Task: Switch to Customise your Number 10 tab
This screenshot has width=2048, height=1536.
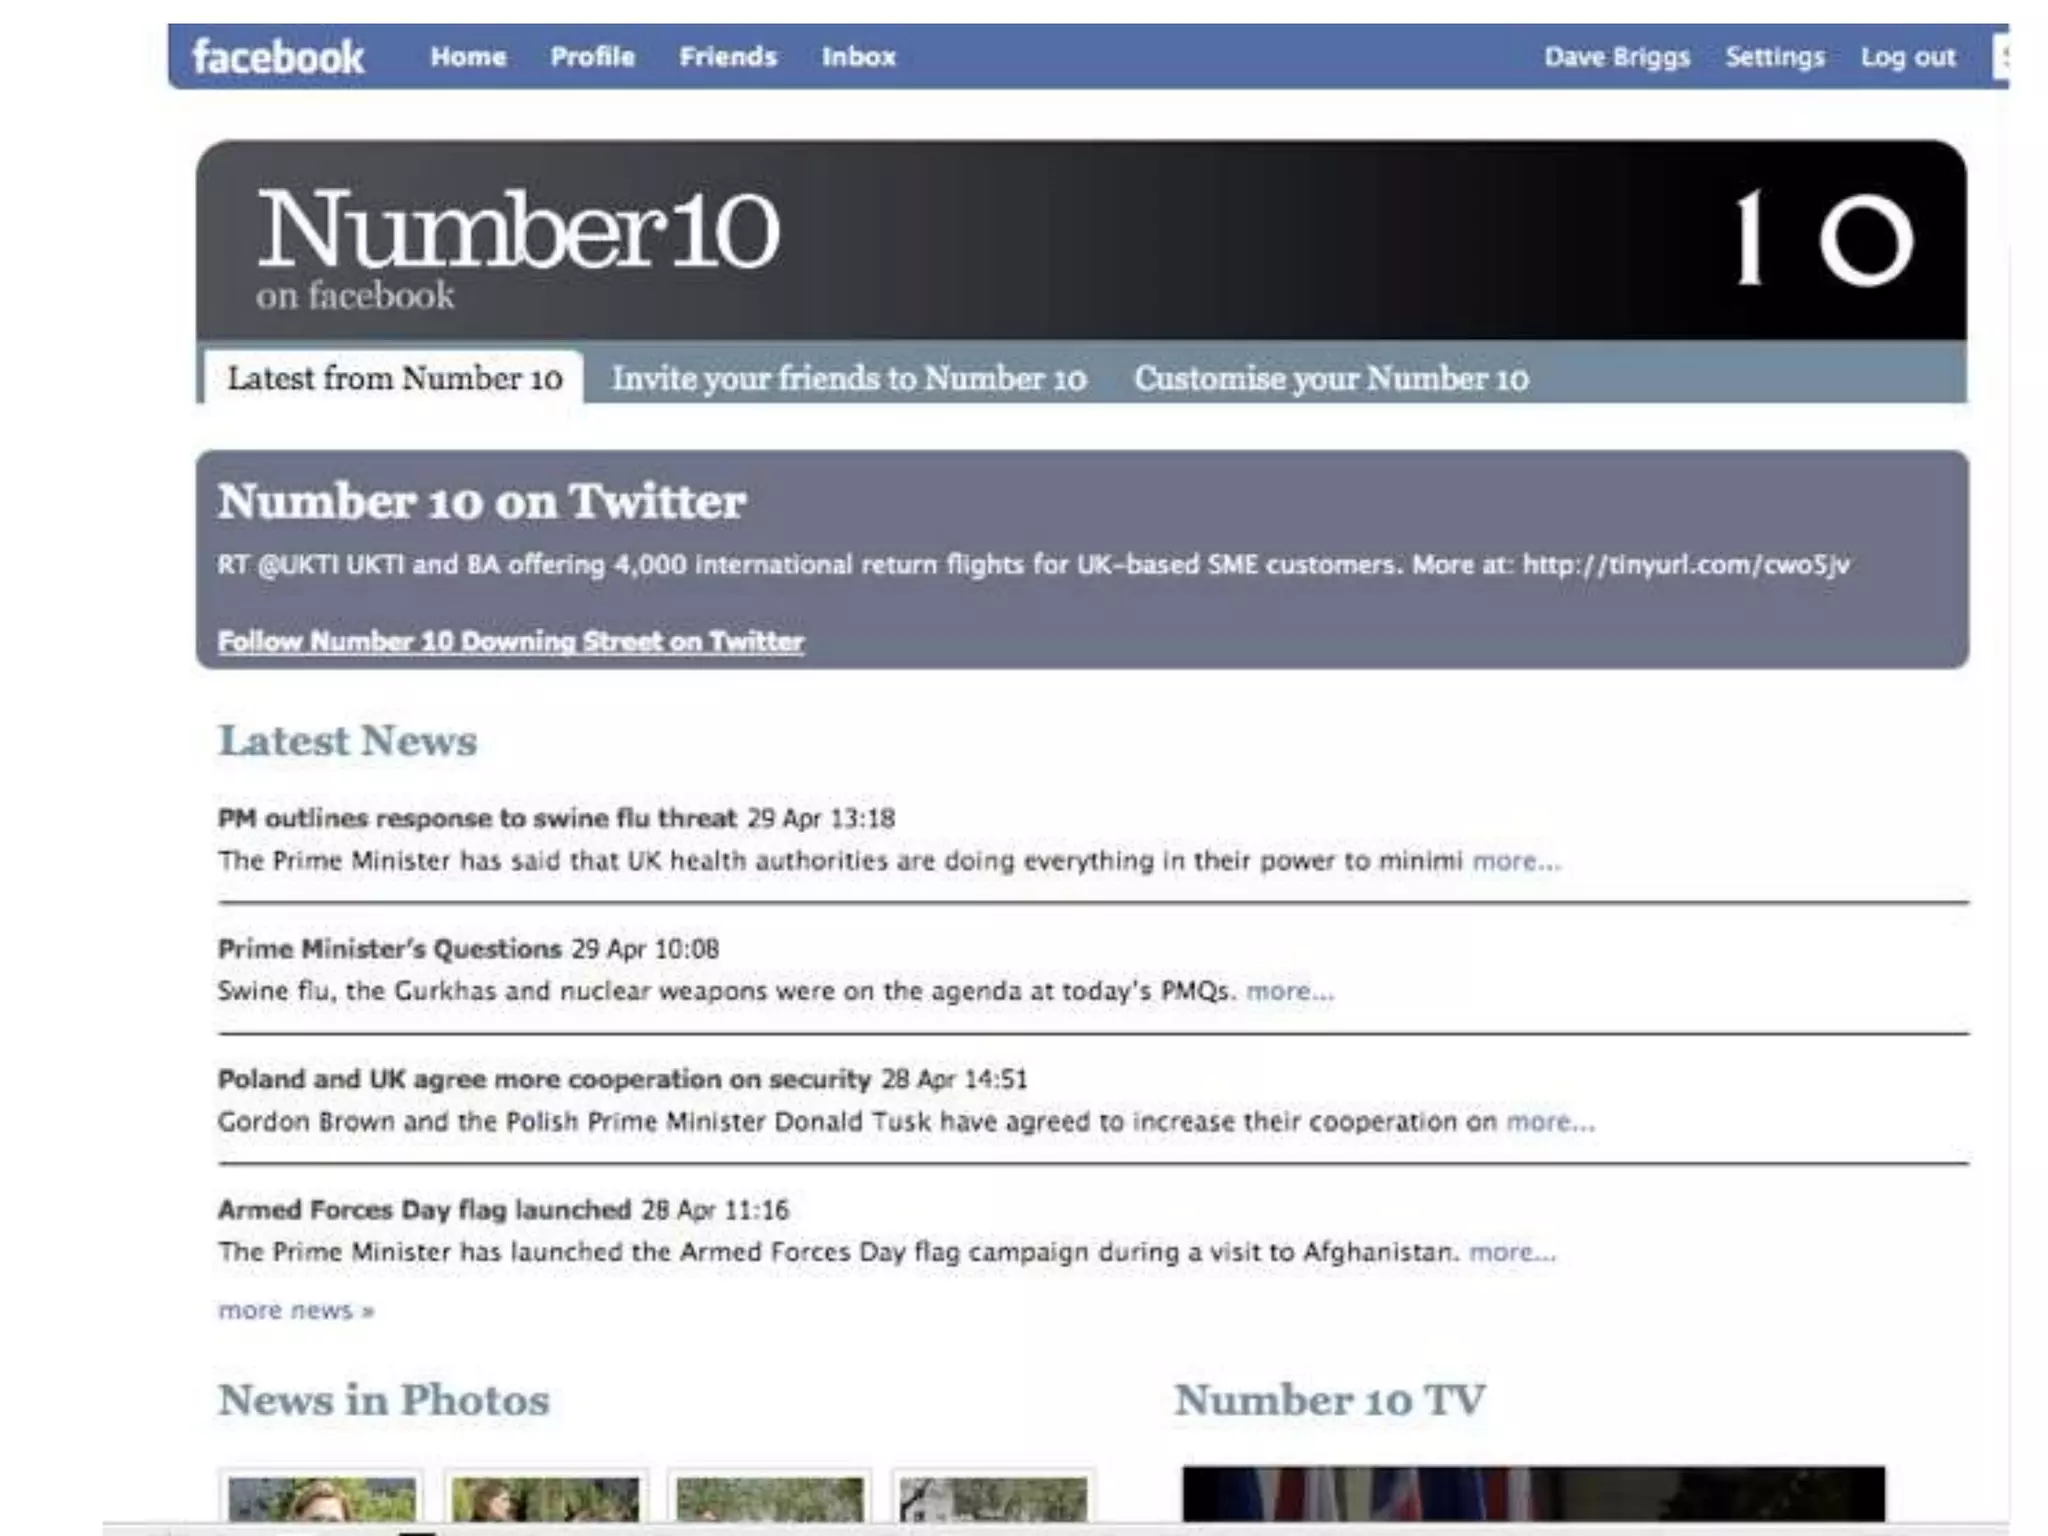Action: coord(1330,379)
